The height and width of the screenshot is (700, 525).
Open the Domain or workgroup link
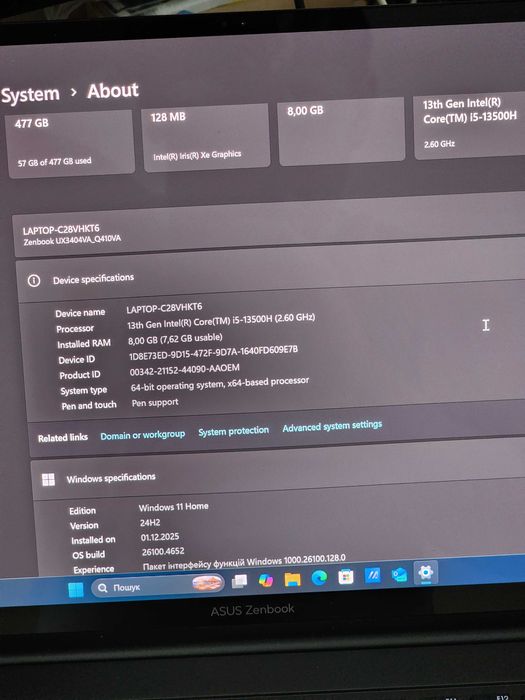142,435
